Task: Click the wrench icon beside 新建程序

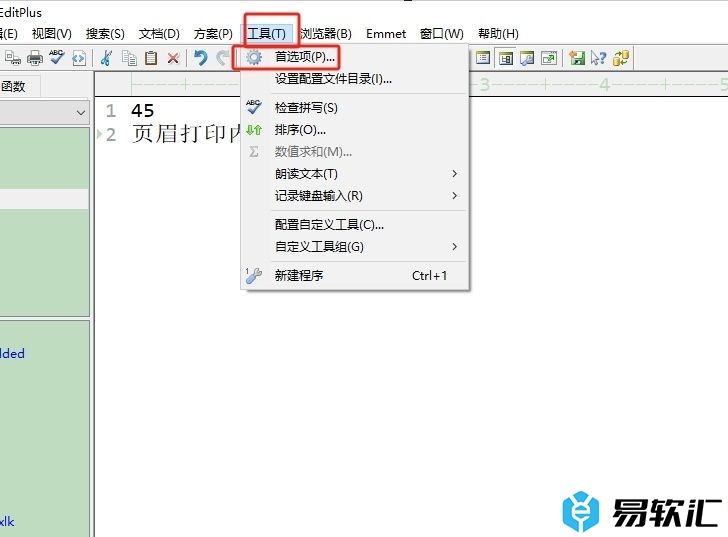Action: click(254, 276)
